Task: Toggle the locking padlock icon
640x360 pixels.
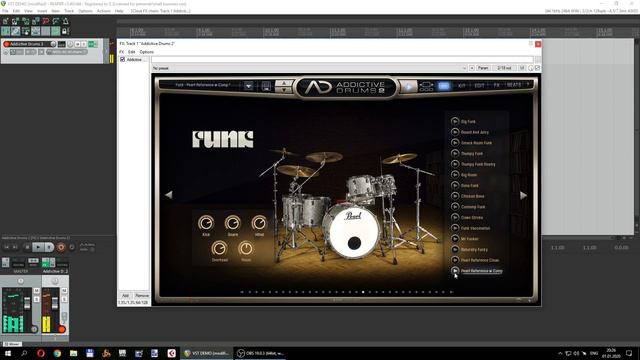Action: point(65,31)
